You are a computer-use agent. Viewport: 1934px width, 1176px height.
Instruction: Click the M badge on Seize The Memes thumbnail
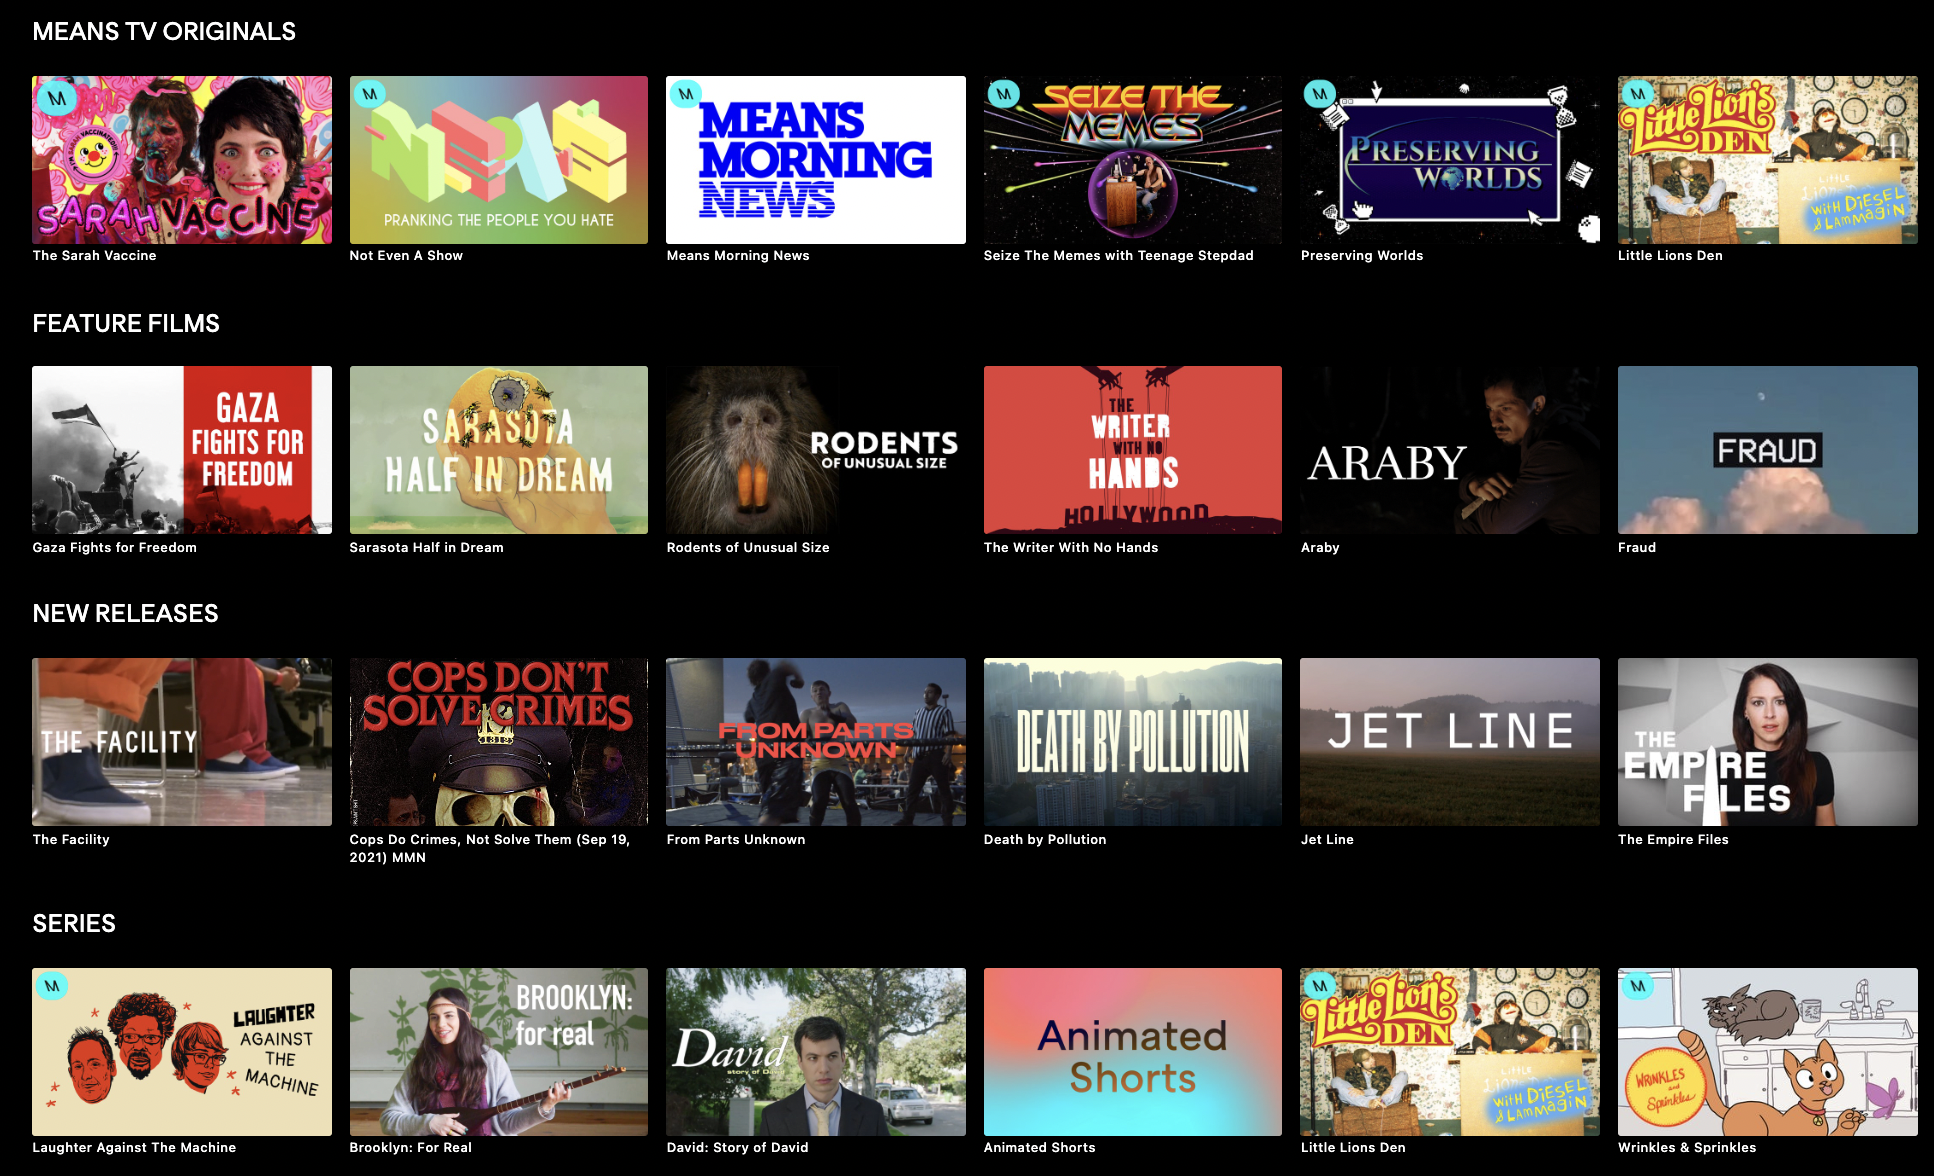tap(1004, 93)
